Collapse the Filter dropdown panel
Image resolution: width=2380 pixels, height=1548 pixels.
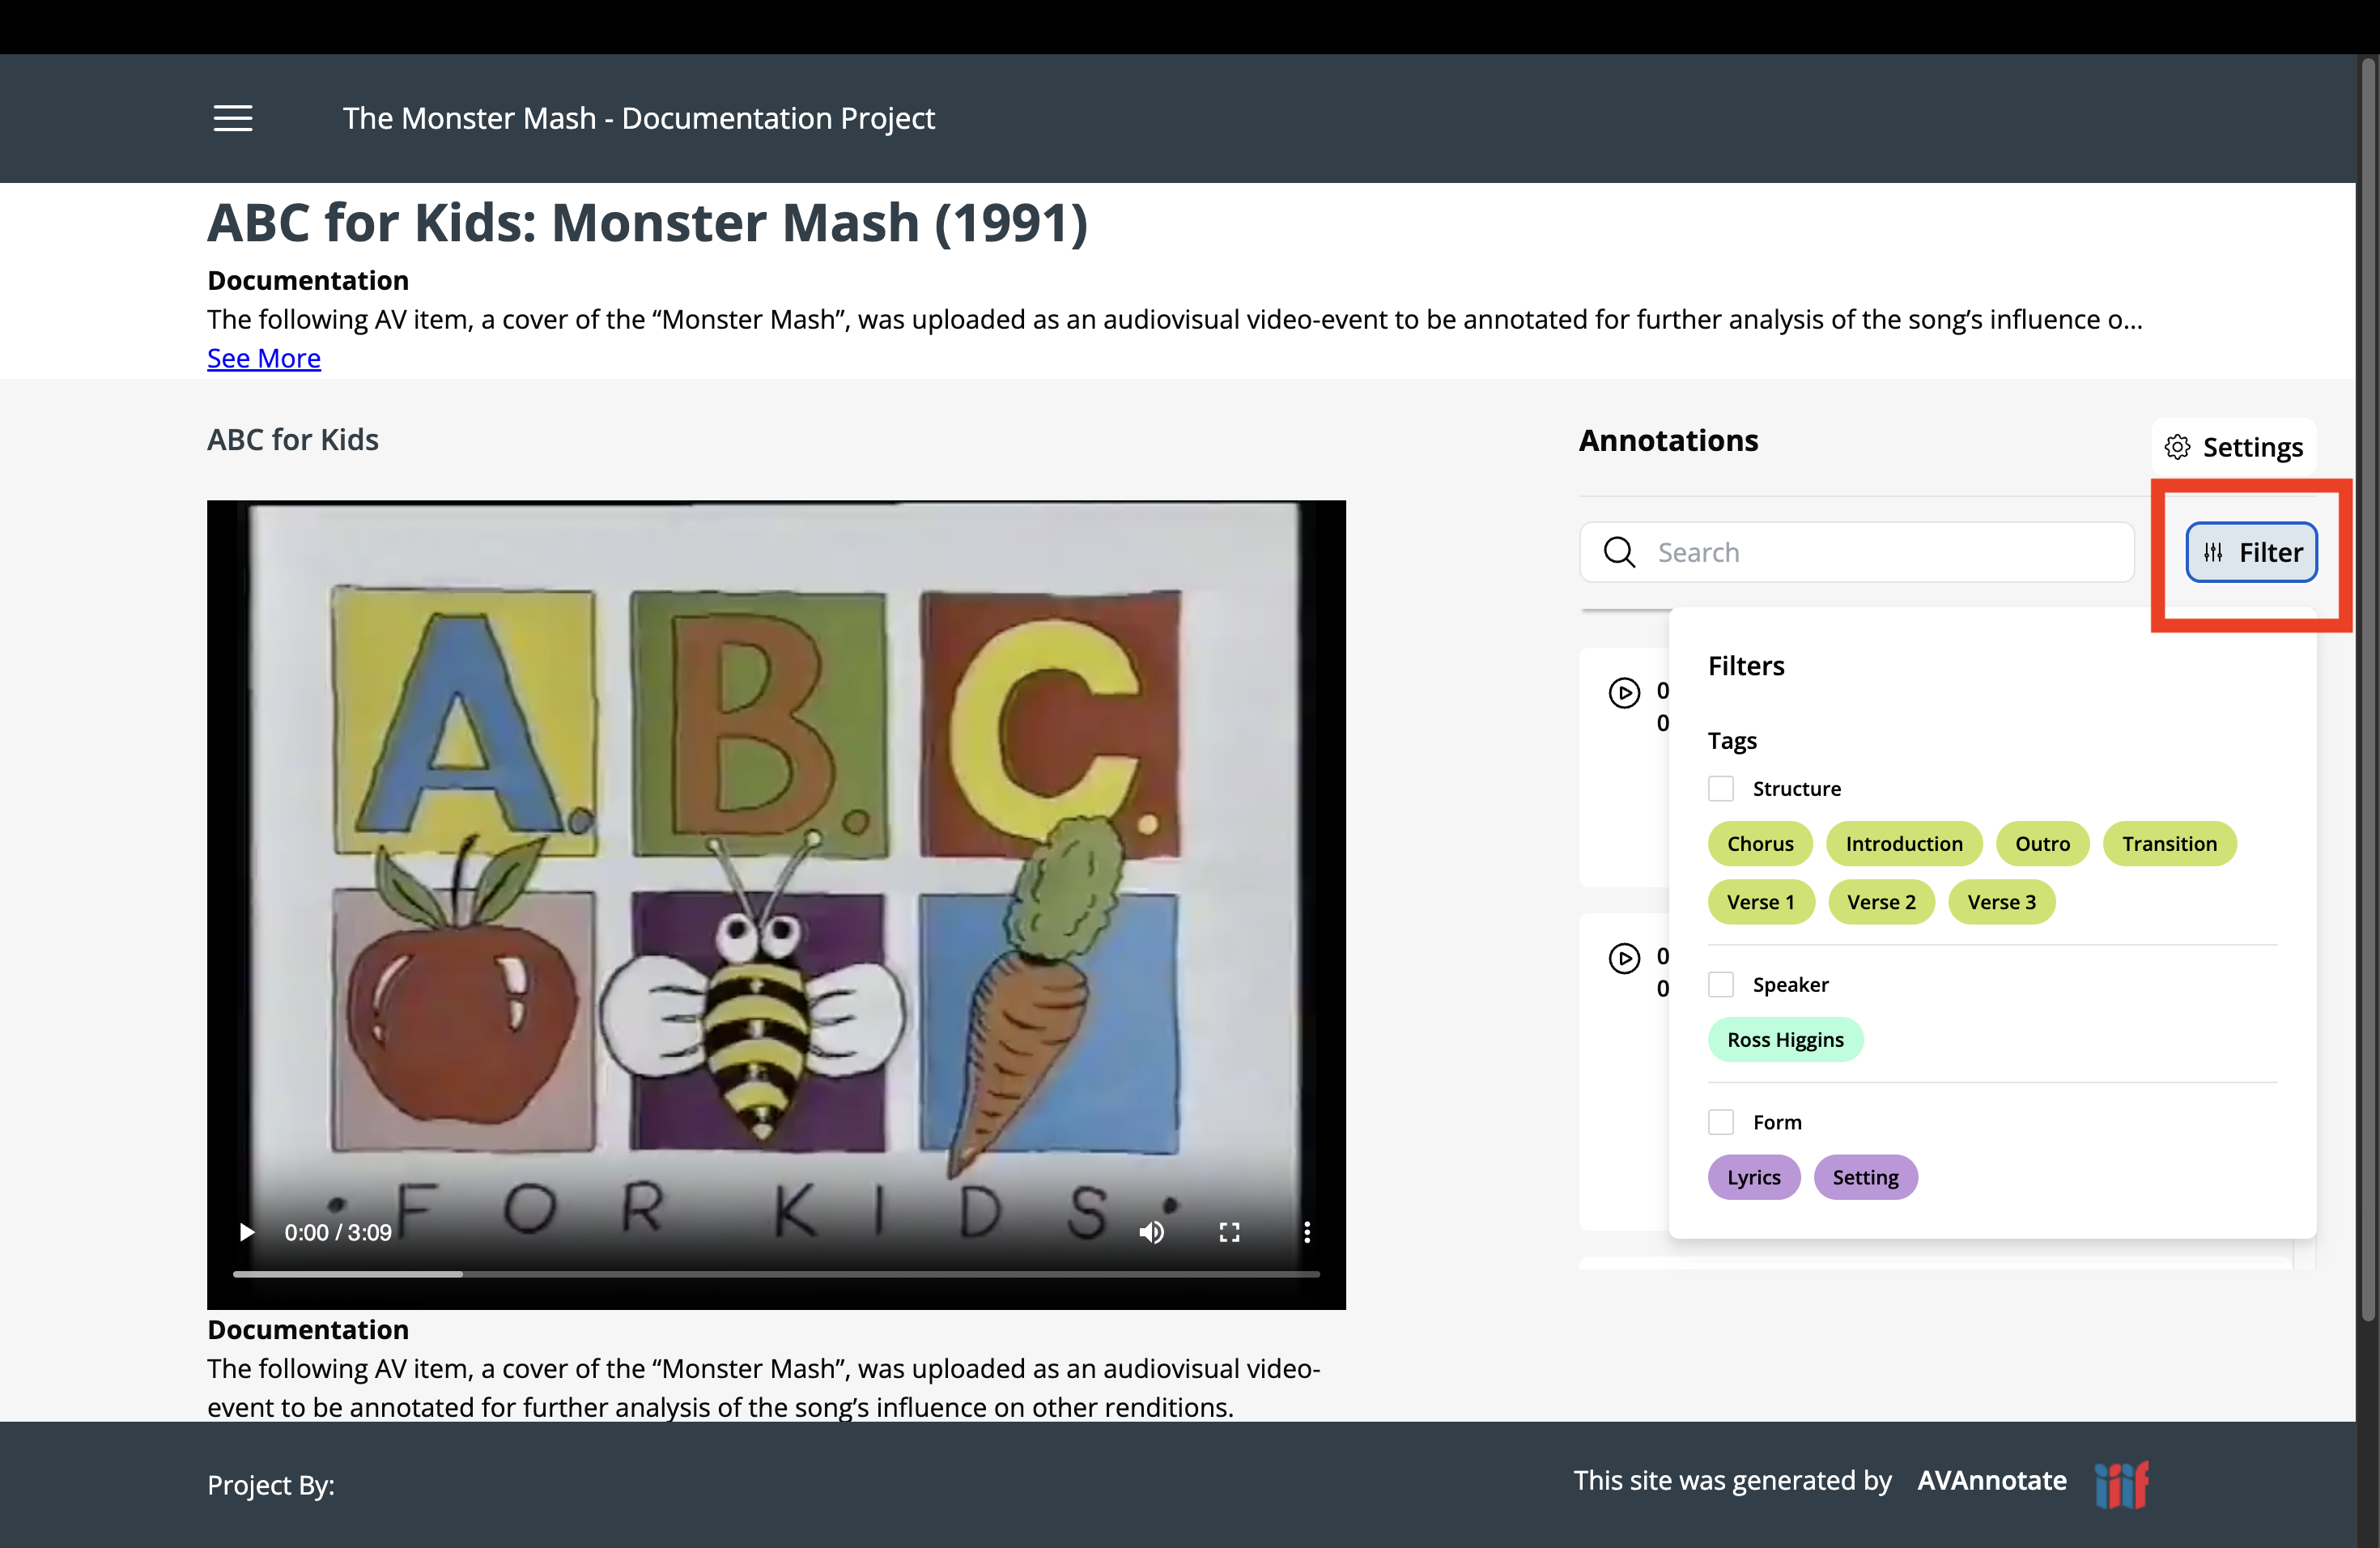click(x=2251, y=552)
